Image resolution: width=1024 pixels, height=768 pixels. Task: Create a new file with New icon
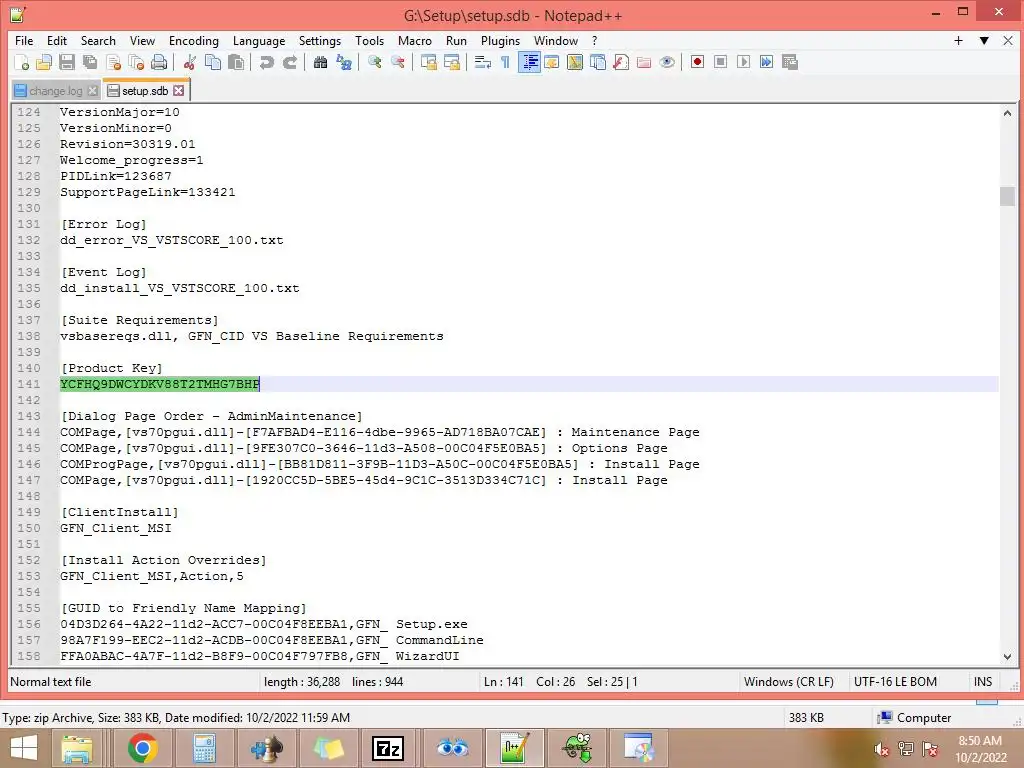click(22, 62)
